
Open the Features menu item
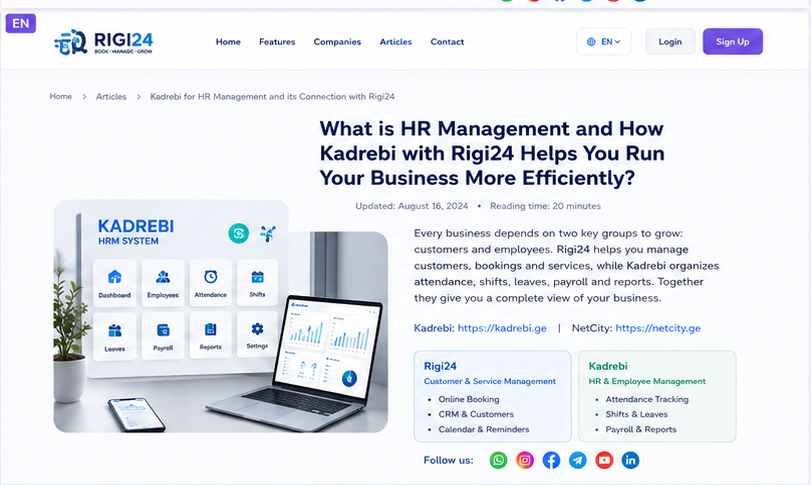(277, 42)
